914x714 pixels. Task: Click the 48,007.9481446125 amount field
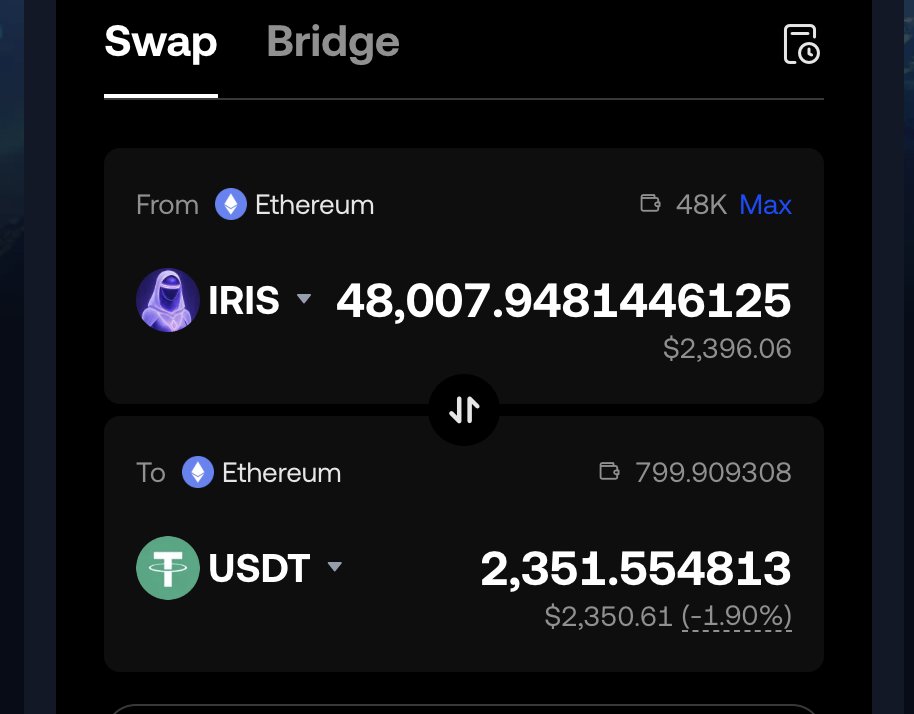564,300
